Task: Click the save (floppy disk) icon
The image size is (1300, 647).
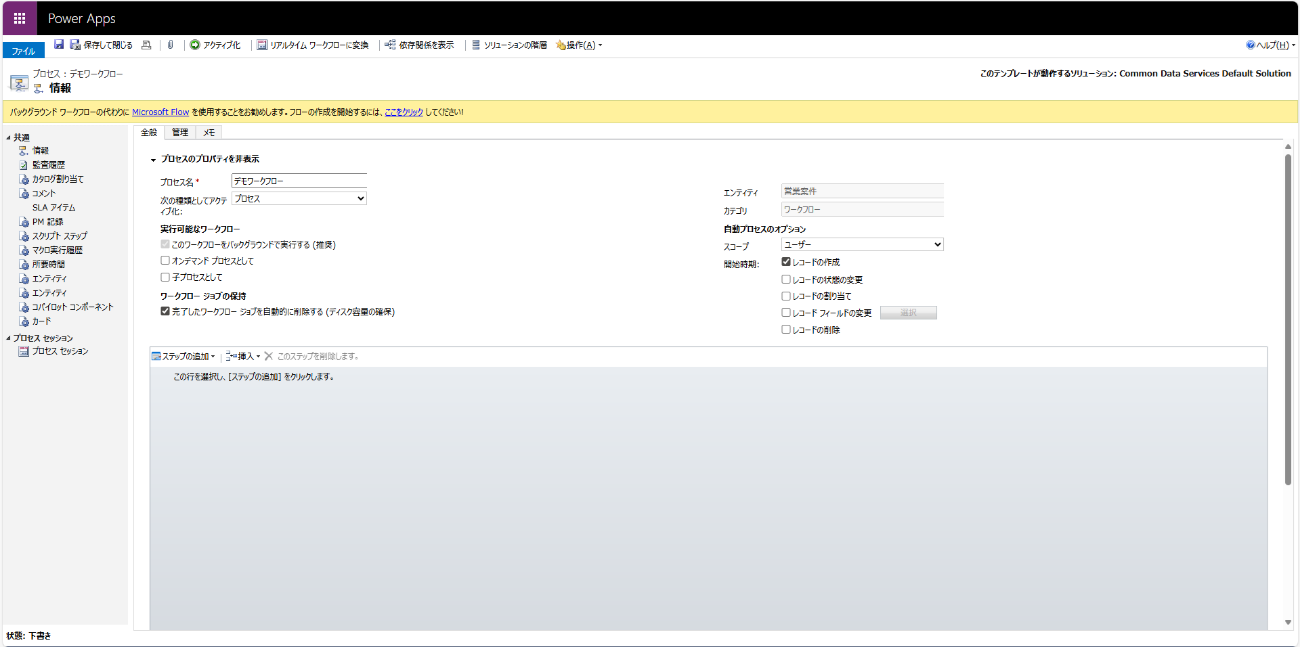Action: [x=59, y=45]
